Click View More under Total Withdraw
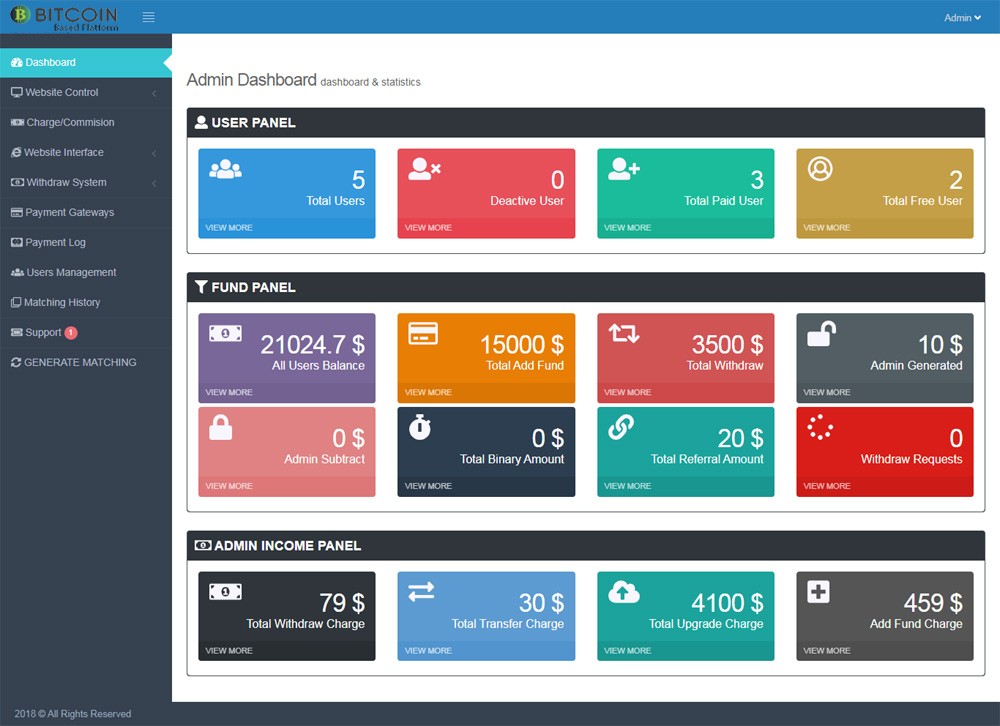 628,392
